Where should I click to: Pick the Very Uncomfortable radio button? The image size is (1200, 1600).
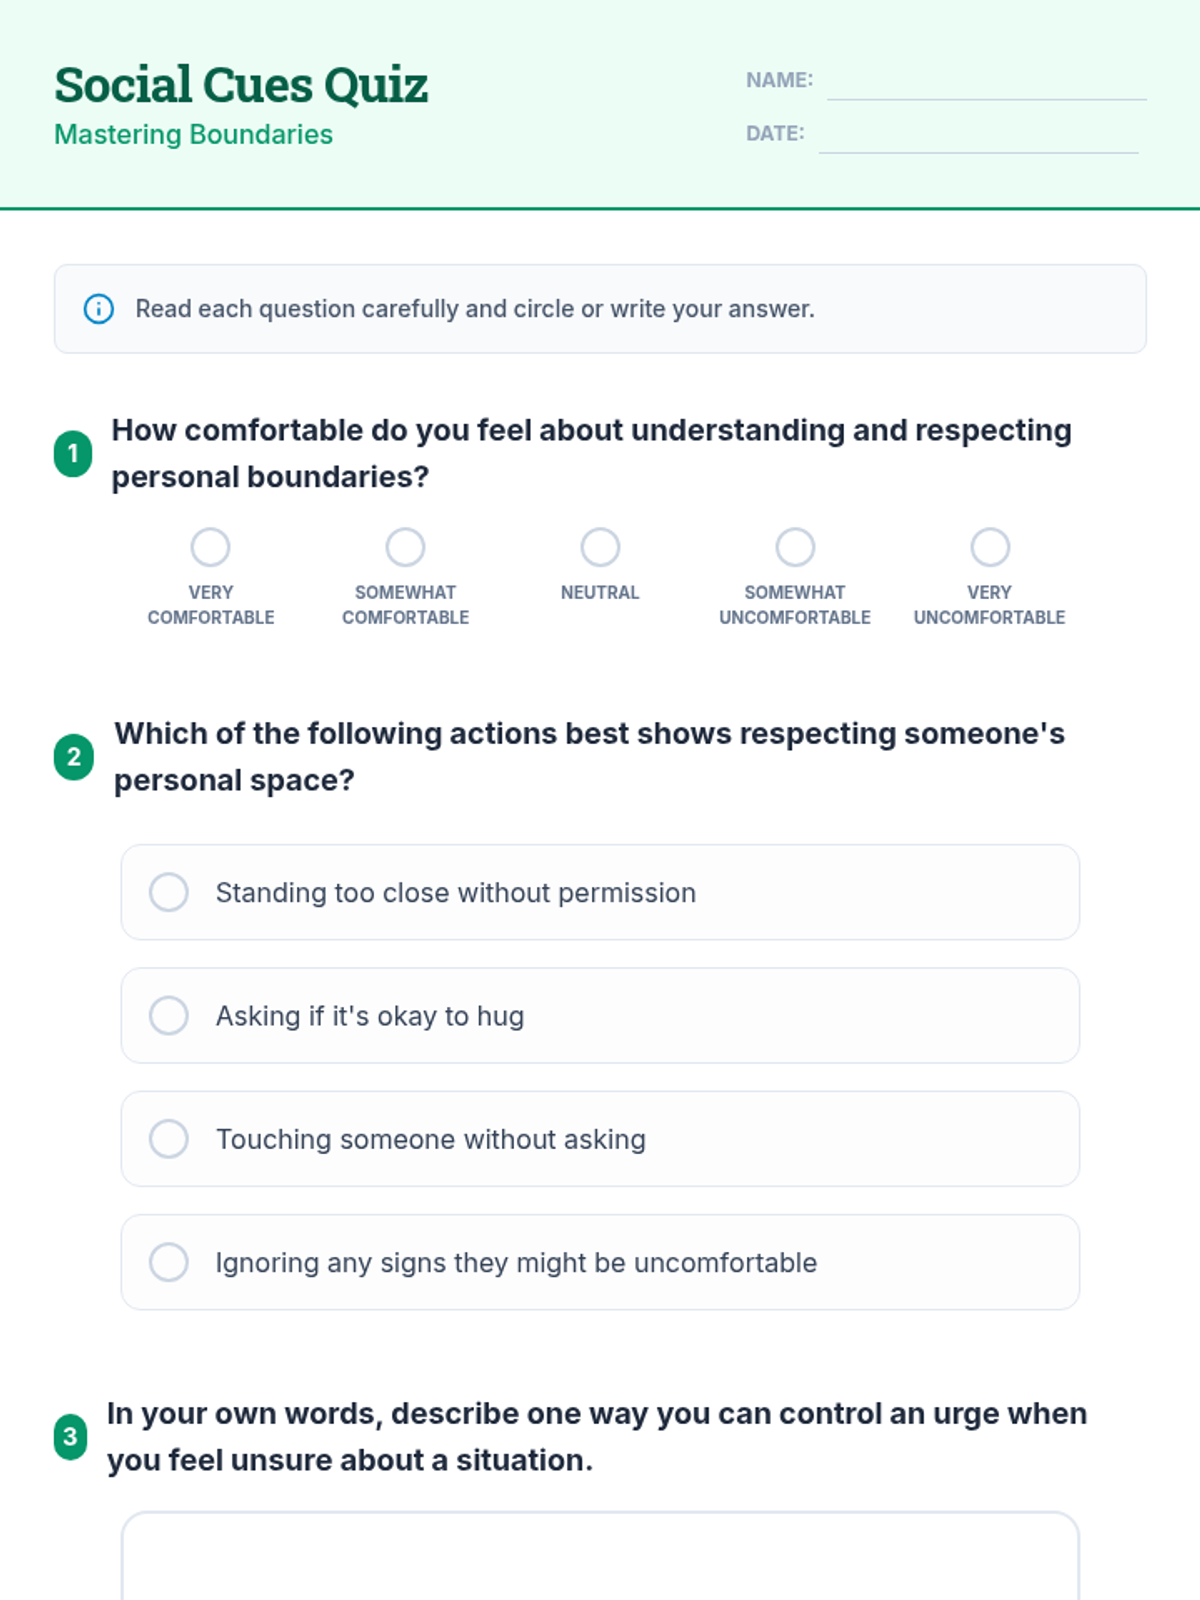click(x=990, y=547)
